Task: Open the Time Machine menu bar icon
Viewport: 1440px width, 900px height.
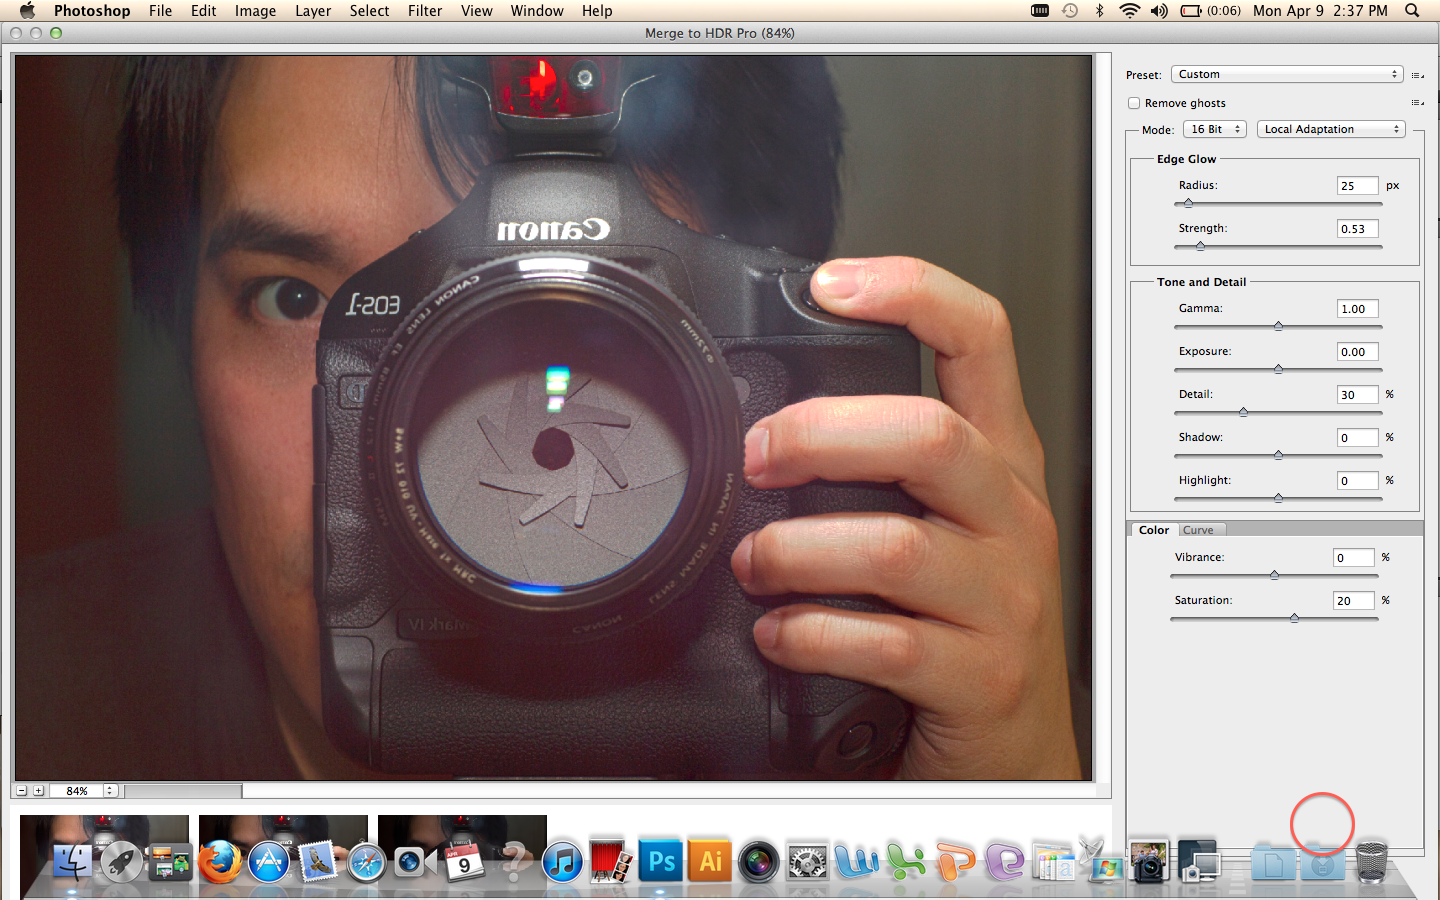Action: tap(1070, 11)
